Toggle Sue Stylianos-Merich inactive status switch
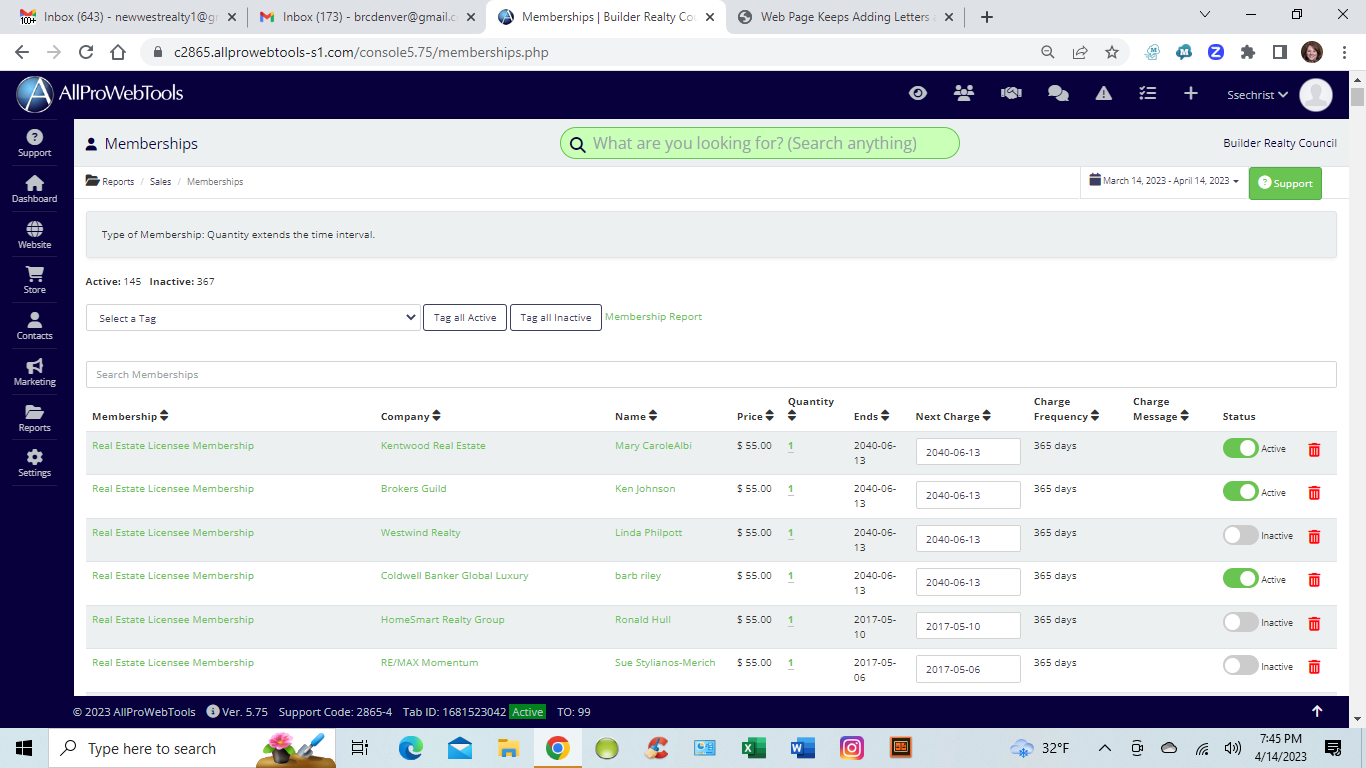Viewport: 1366px width, 768px height. [1240, 665]
